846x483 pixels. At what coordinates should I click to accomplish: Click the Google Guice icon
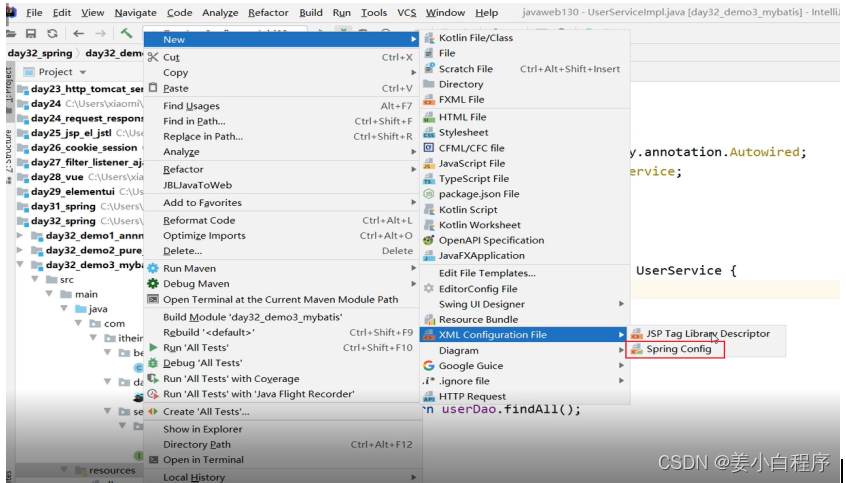429,365
